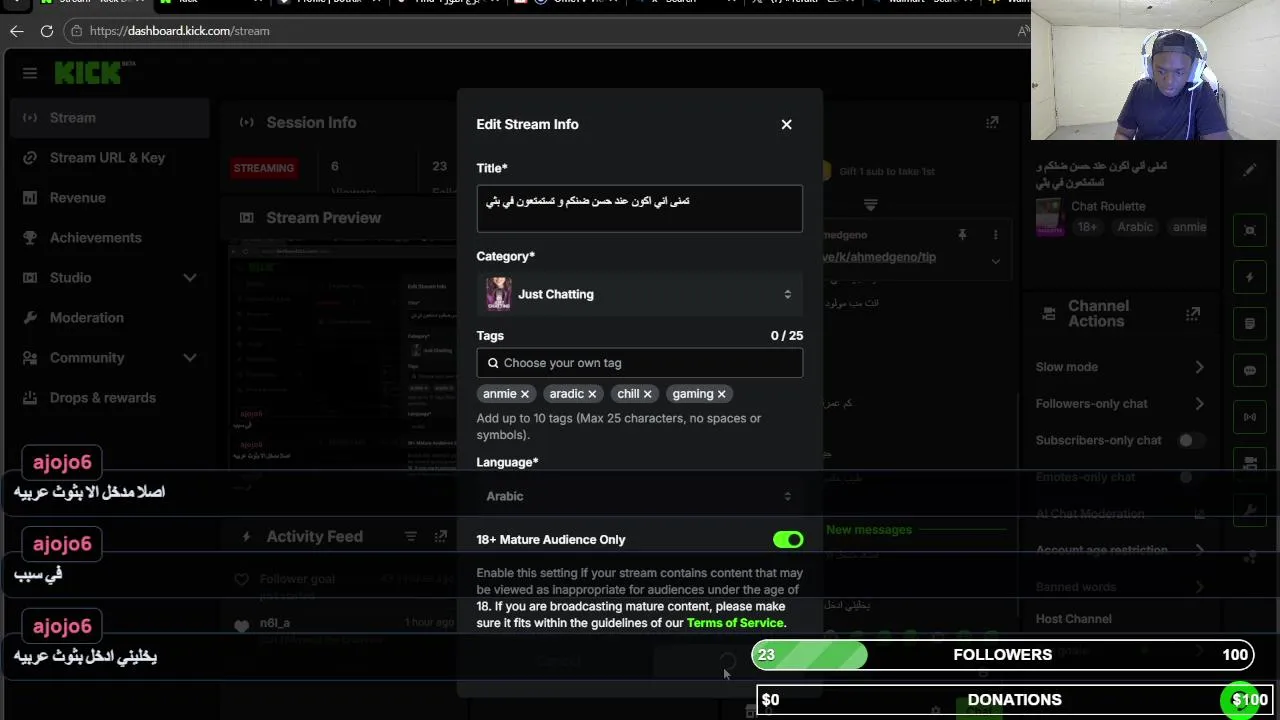Click the Kick logo
The height and width of the screenshot is (720, 1280).
click(x=88, y=73)
